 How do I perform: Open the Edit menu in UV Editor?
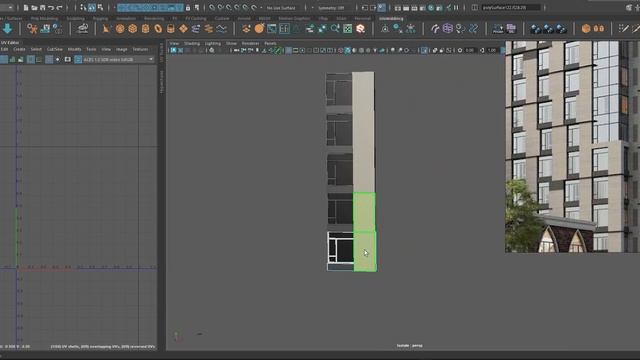pyautogui.click(x=4, y=49)
